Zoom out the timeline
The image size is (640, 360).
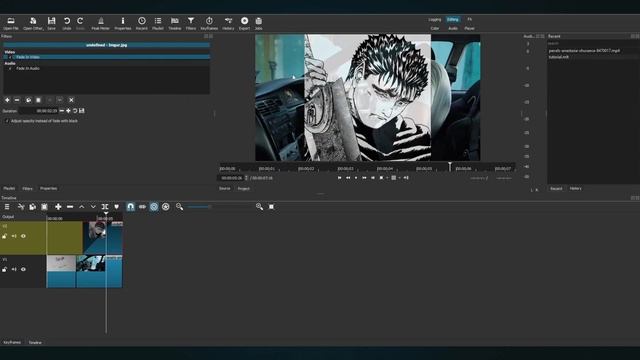click(x=179, y=207)
